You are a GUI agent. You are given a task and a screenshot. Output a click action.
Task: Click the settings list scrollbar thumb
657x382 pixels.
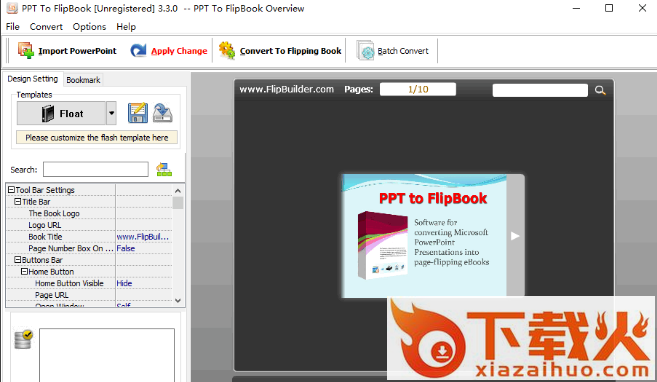click(178, 203)
